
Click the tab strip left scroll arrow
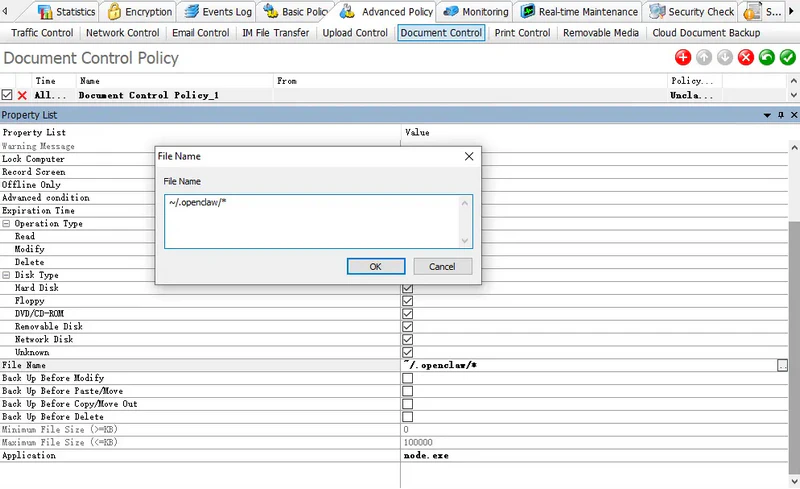[x=5, y=11]
